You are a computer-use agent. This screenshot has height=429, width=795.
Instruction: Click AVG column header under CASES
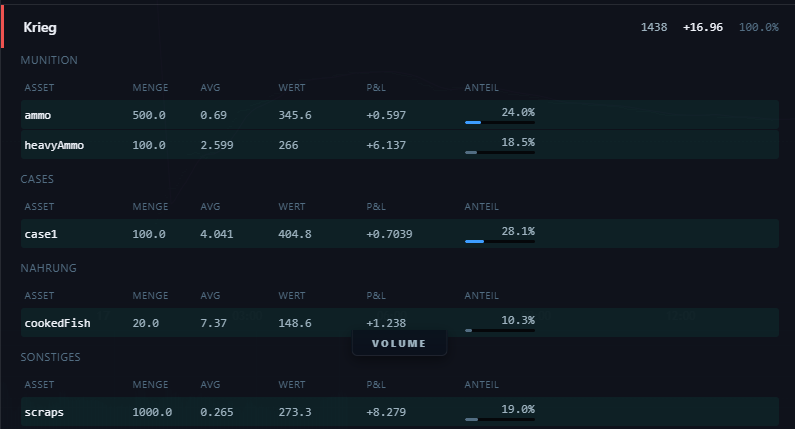click(x=210, y=207)
